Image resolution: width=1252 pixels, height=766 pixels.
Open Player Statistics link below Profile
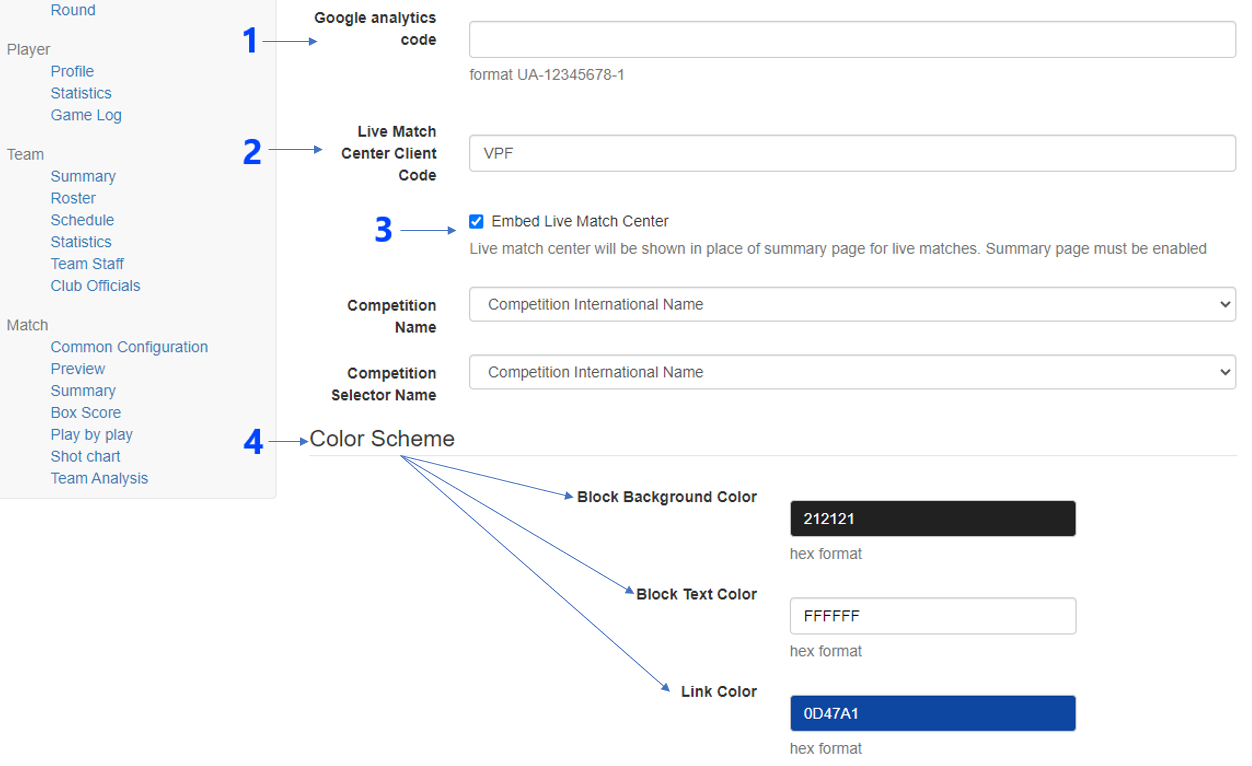81,93
